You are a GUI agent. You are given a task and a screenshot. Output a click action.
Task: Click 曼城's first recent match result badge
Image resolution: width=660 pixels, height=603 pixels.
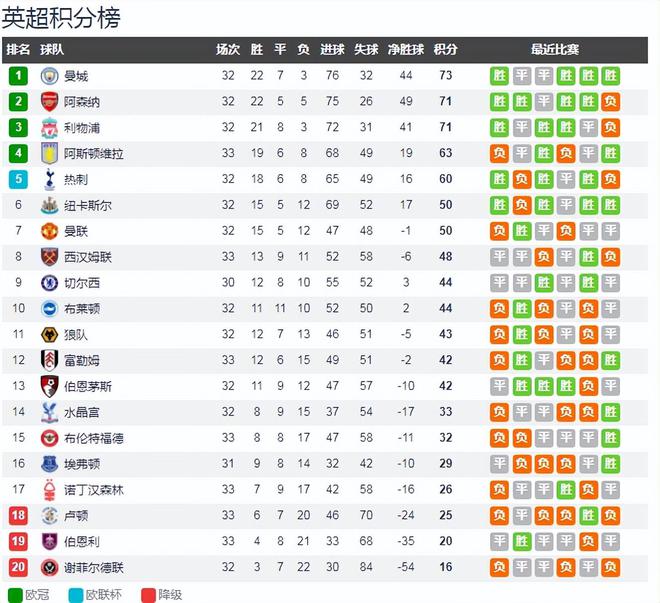pos(499,76)
